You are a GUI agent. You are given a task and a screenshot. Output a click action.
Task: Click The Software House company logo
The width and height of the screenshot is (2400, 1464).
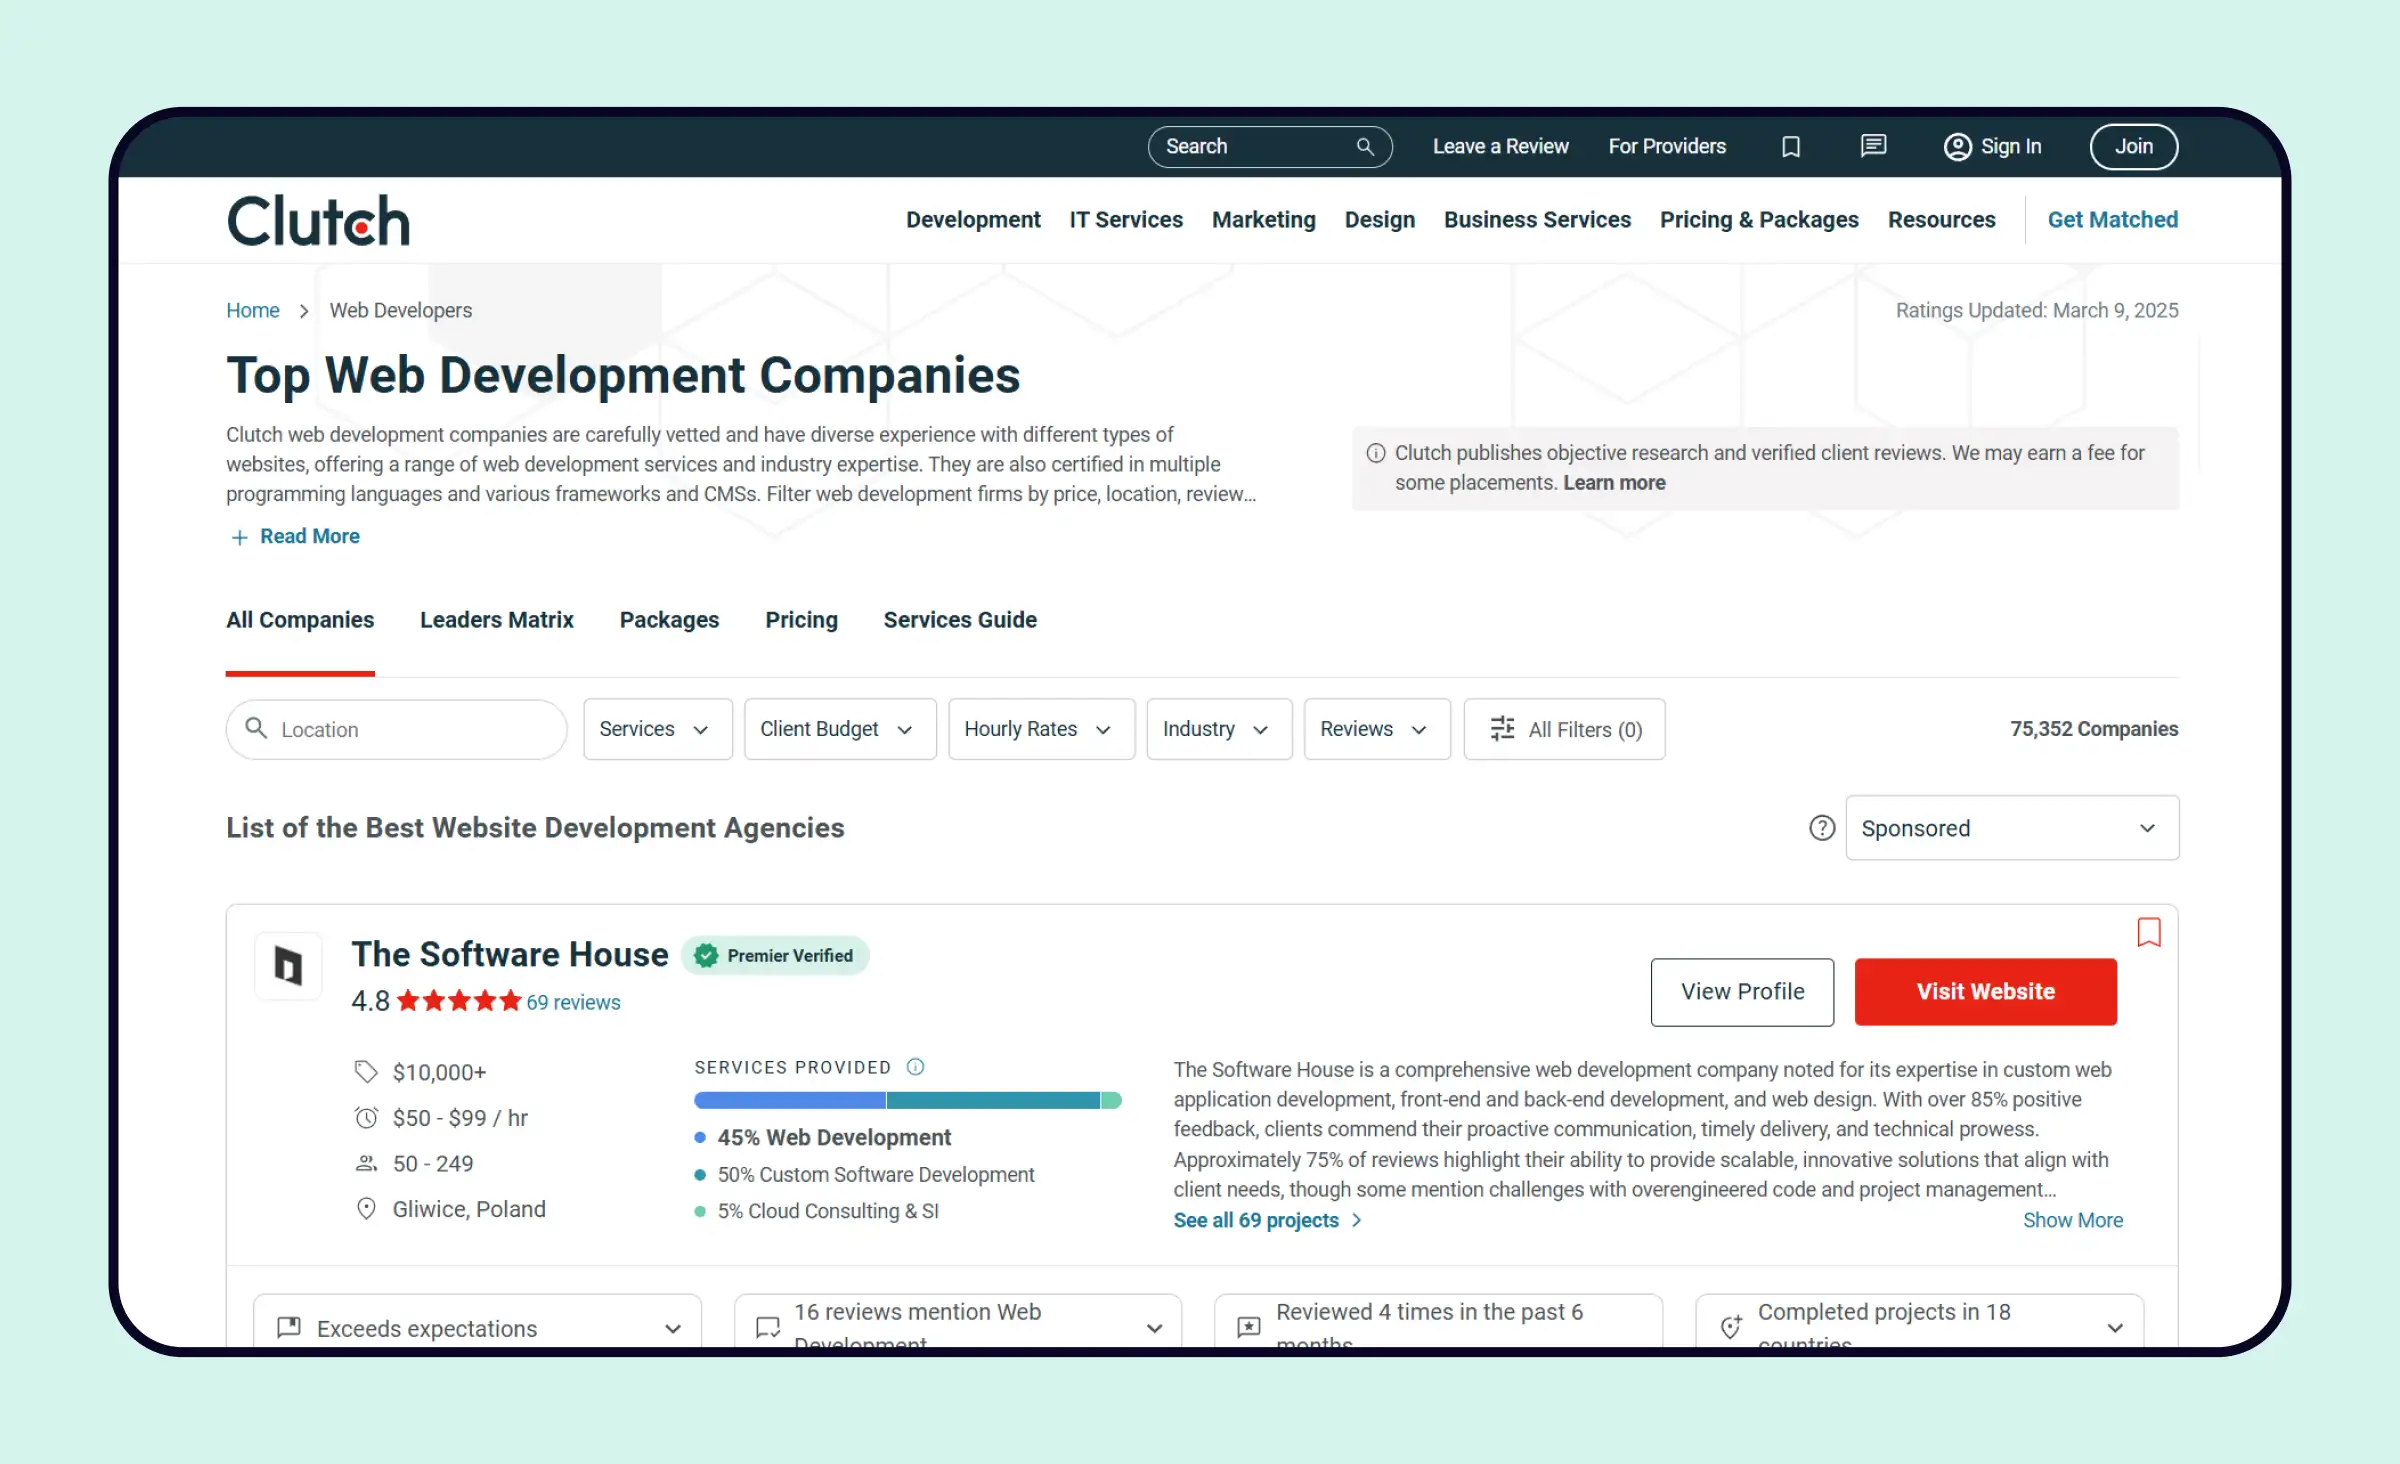coord(288,966)
